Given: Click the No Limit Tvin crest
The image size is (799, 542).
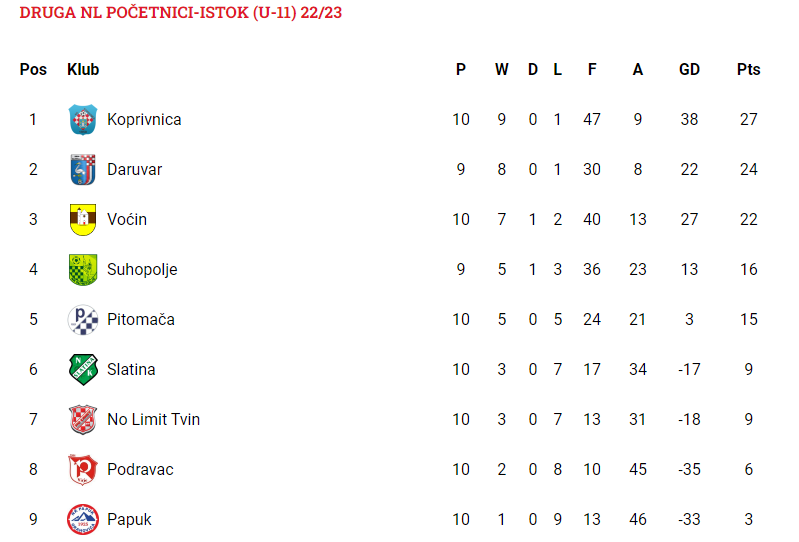Looking at the screenshot, I should click(x=83, y=419).
